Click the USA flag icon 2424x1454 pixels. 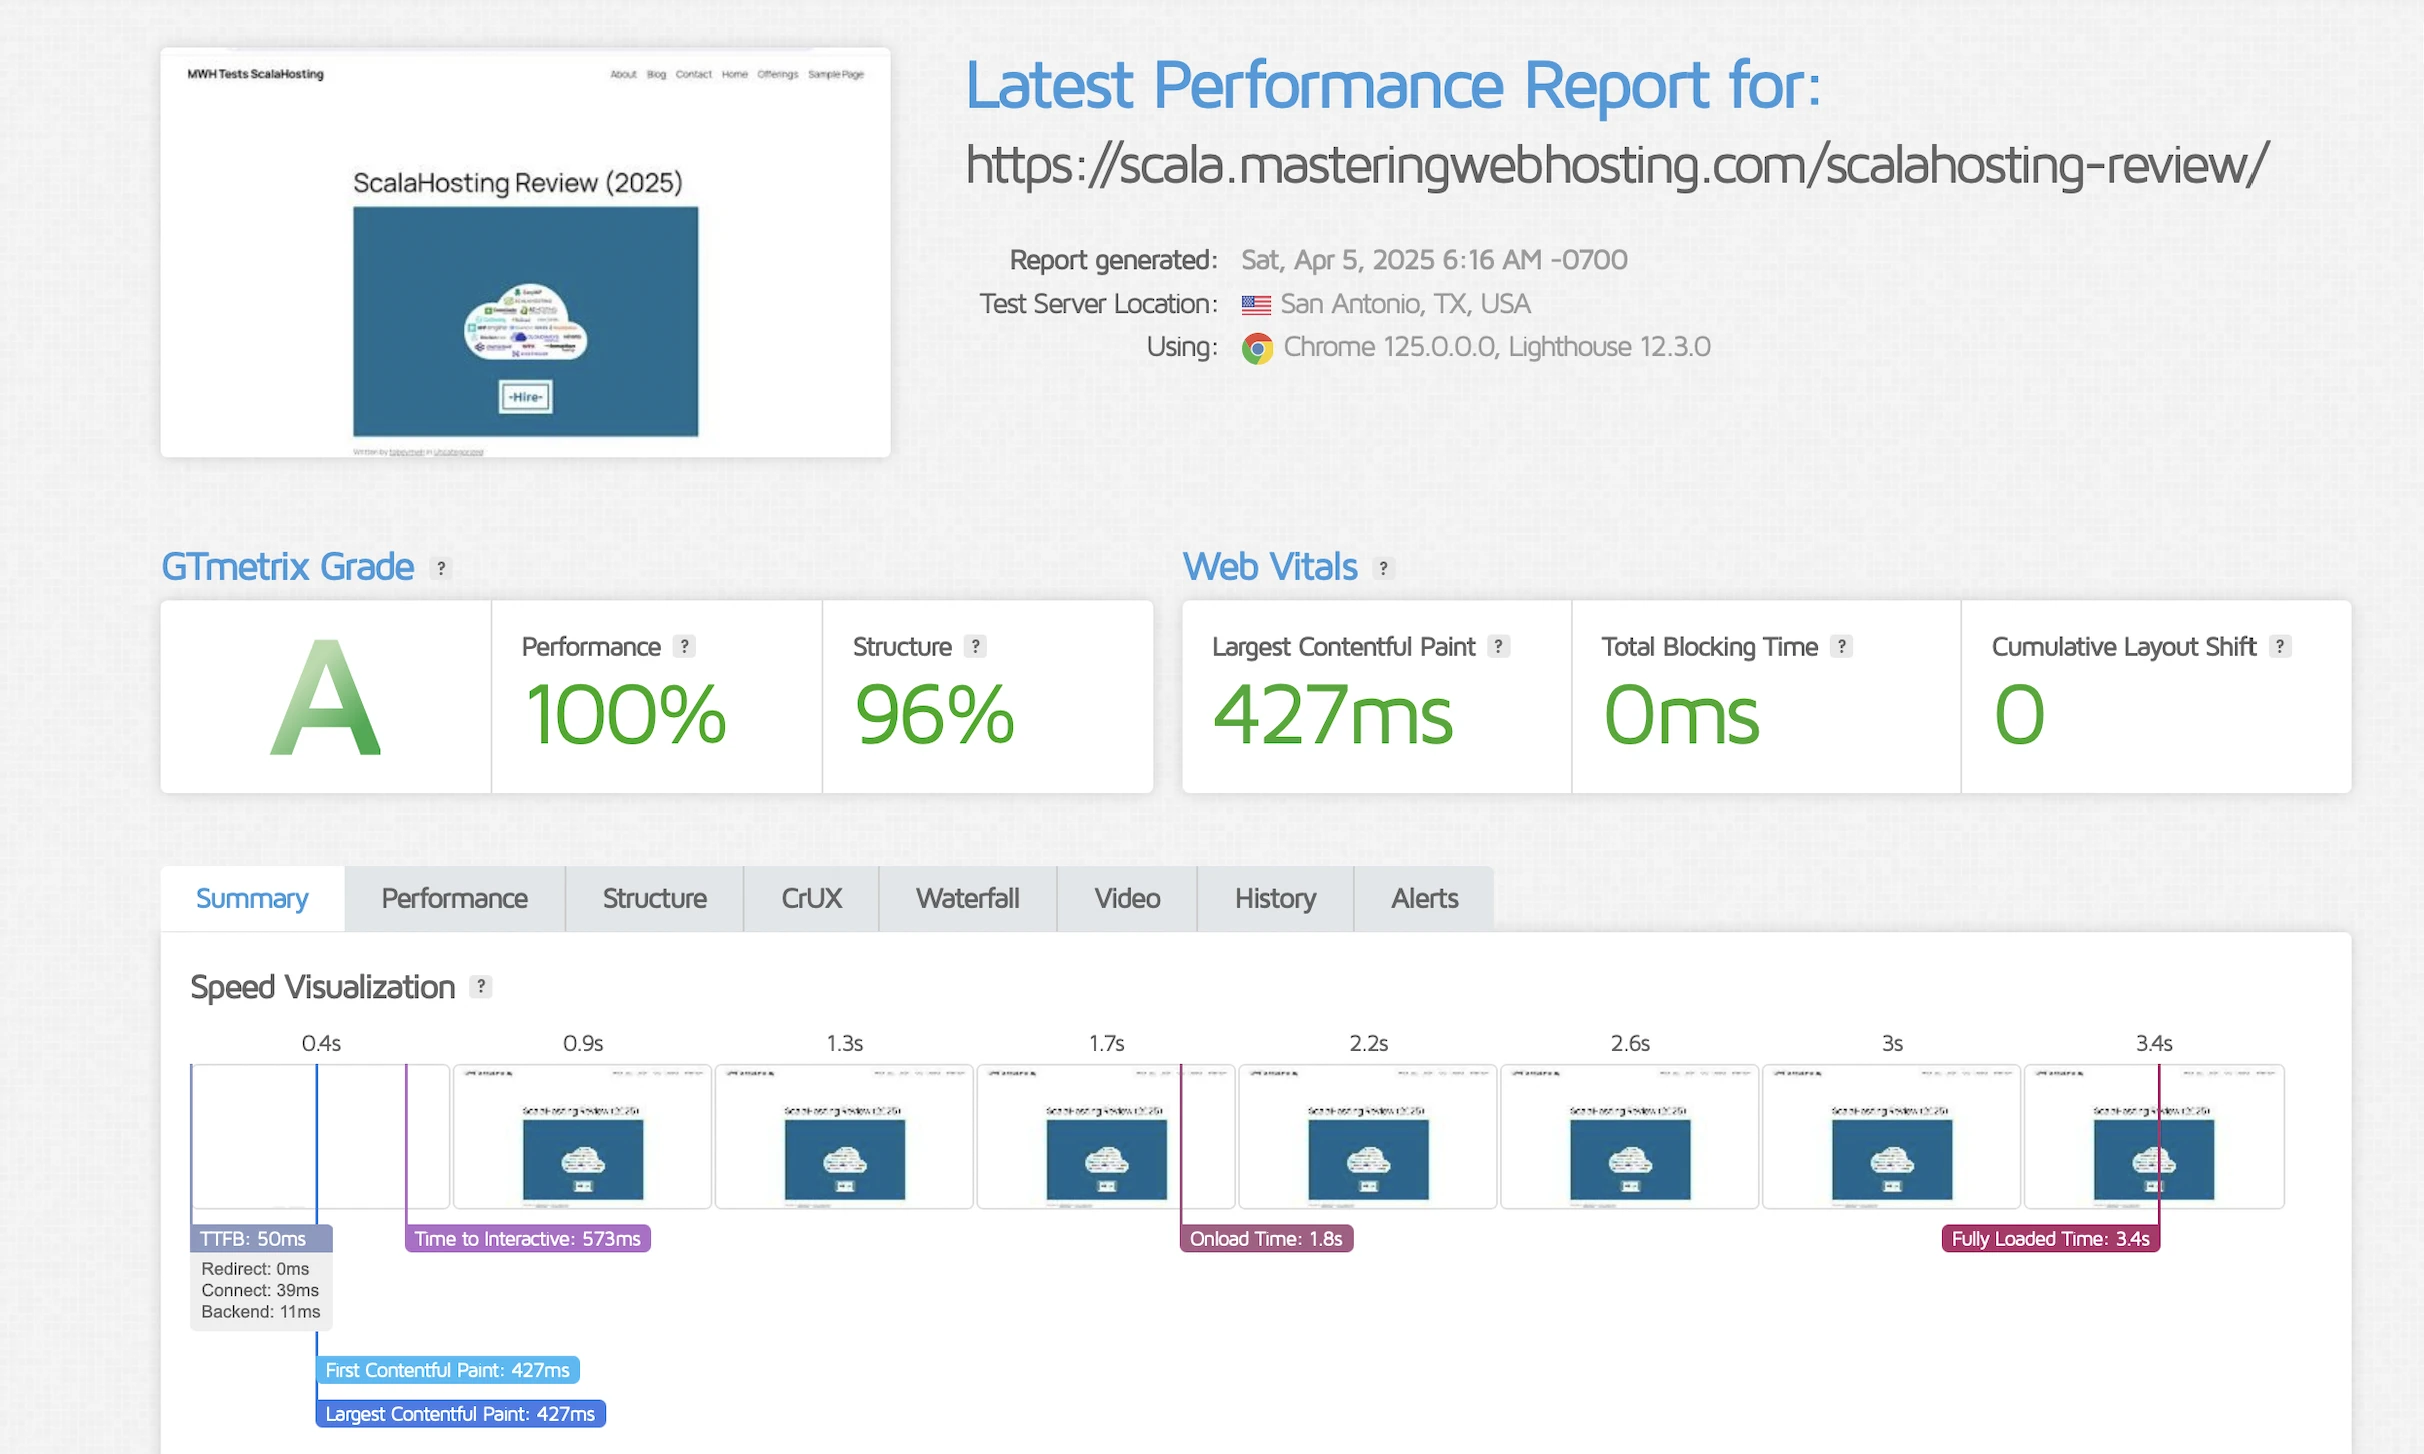pyautogui.click(x=1256, y=304)
